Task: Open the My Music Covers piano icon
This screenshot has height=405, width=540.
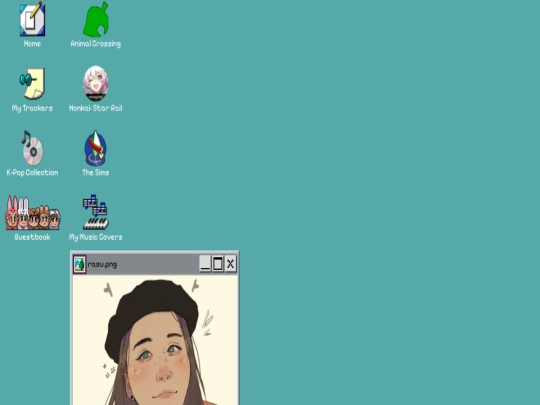Action: coord(96,212)
